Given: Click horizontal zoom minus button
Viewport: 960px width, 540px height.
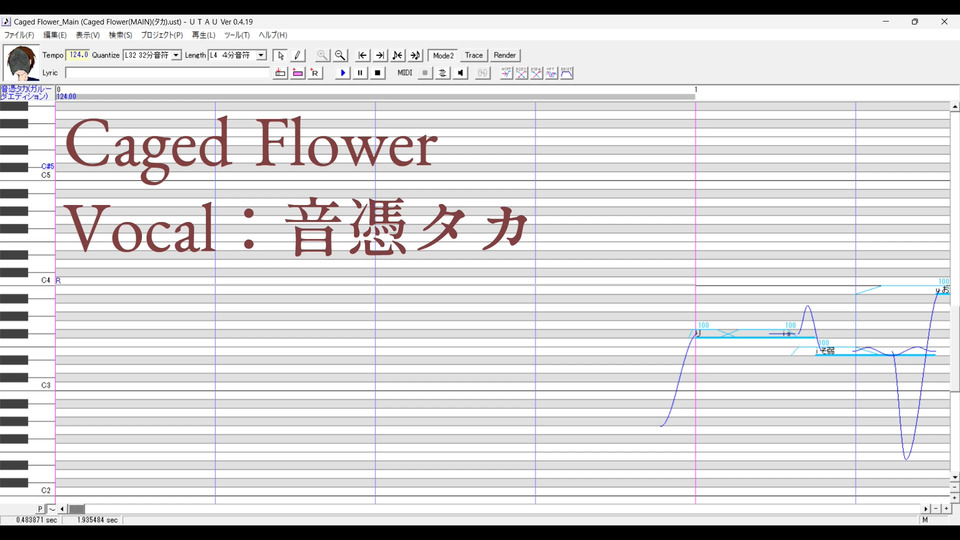Looking at the screenshot, I should click(936, 509).
